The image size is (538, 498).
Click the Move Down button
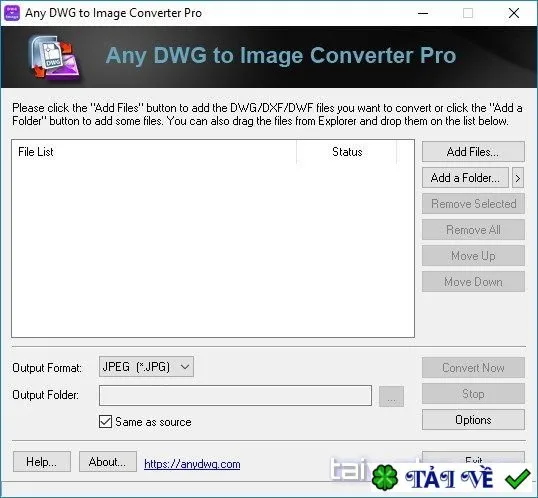pos(473,282)
